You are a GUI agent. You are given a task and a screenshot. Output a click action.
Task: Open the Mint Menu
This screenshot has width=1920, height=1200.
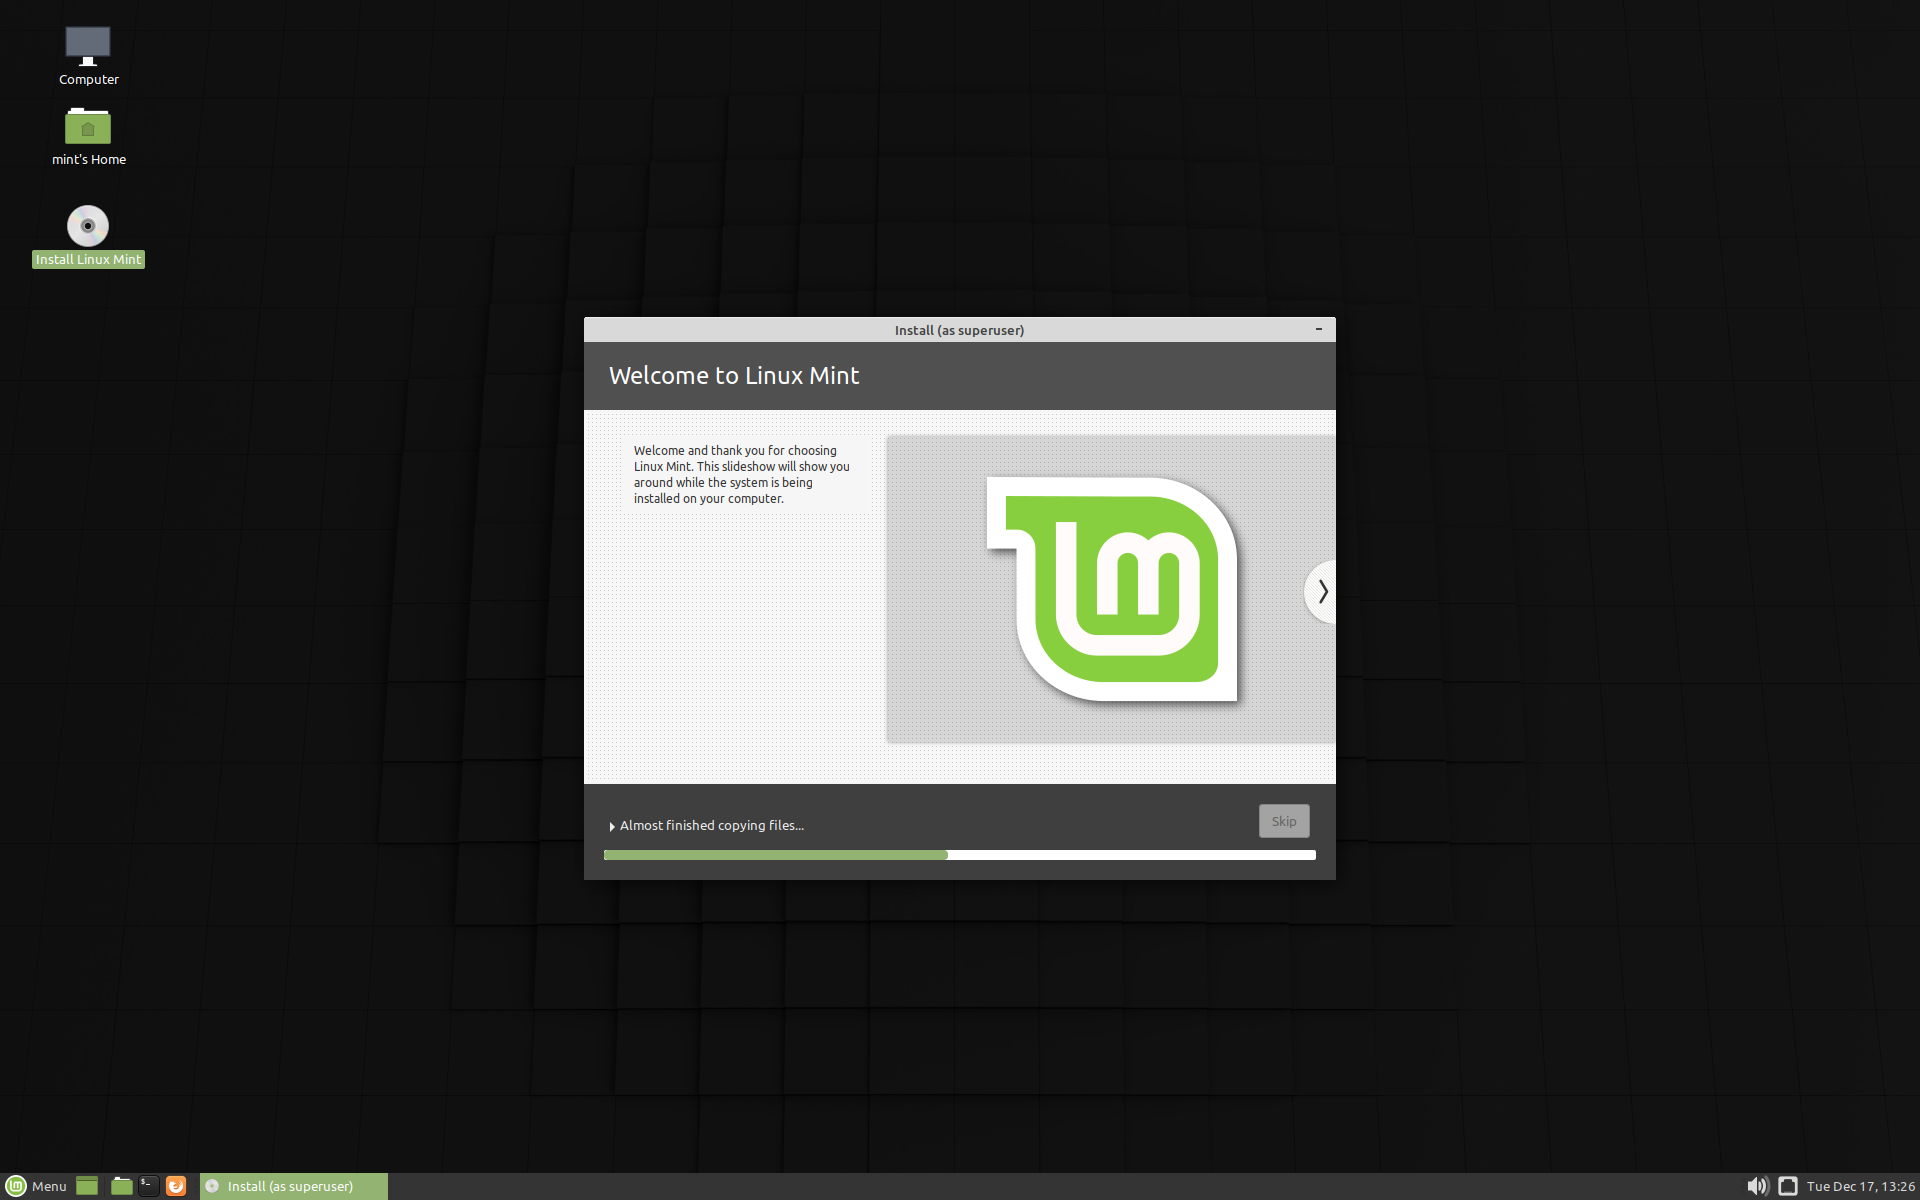click(x=36, y=1186)
